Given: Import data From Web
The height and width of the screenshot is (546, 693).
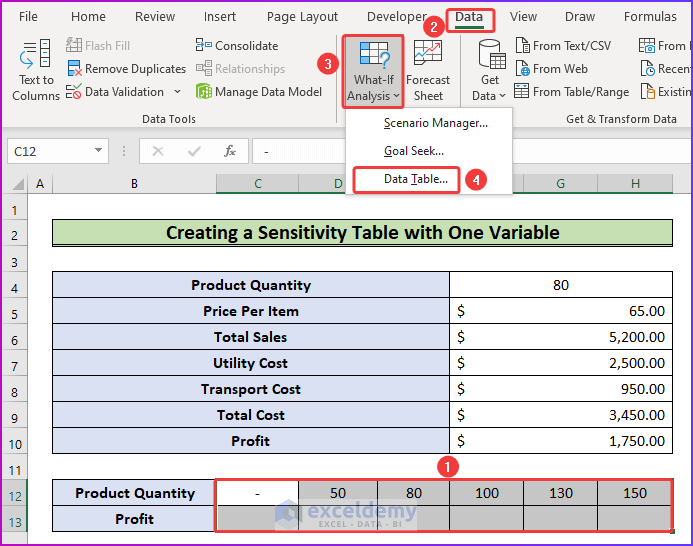Looking at the screenshot, I should 552,69.
